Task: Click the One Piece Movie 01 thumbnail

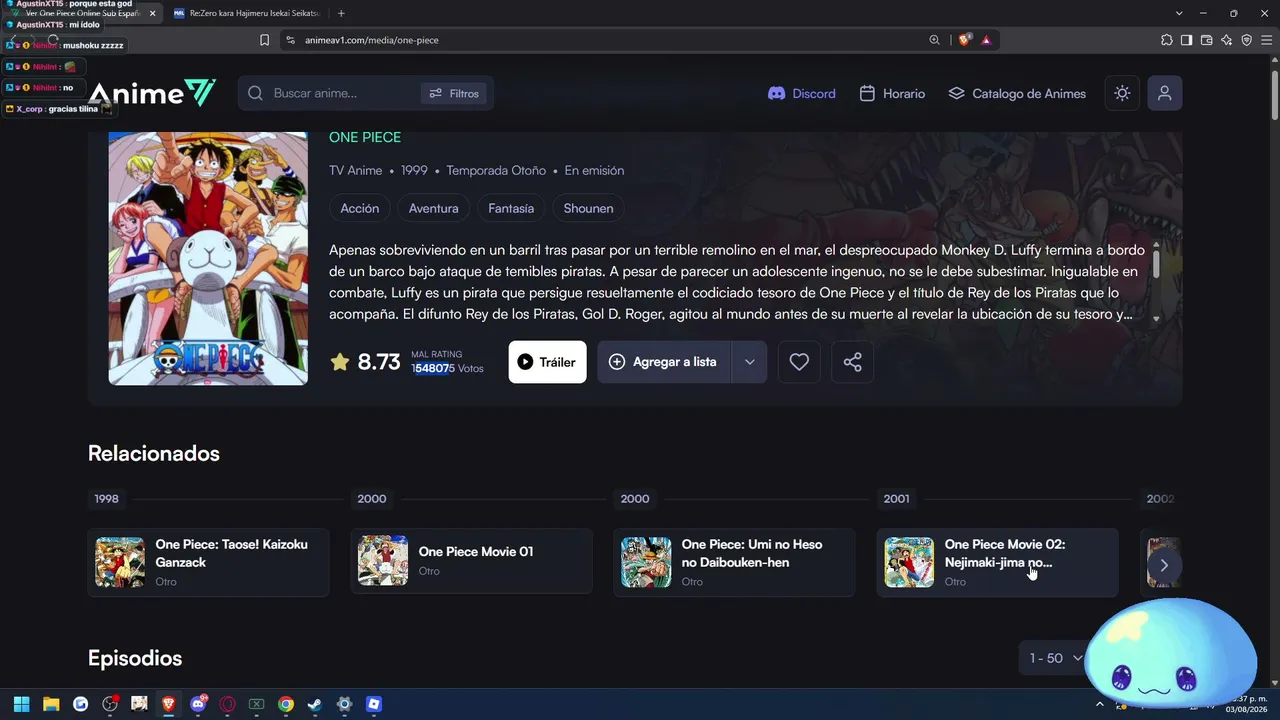Action: [383, 561]
